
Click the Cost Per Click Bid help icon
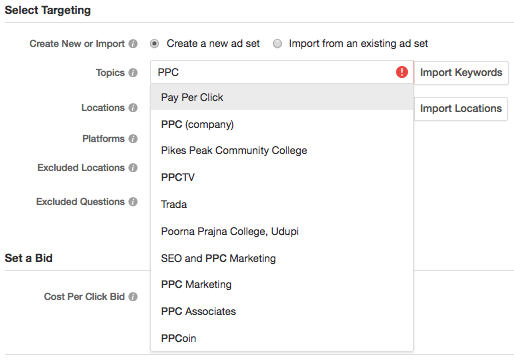click(x=133, y=297)
